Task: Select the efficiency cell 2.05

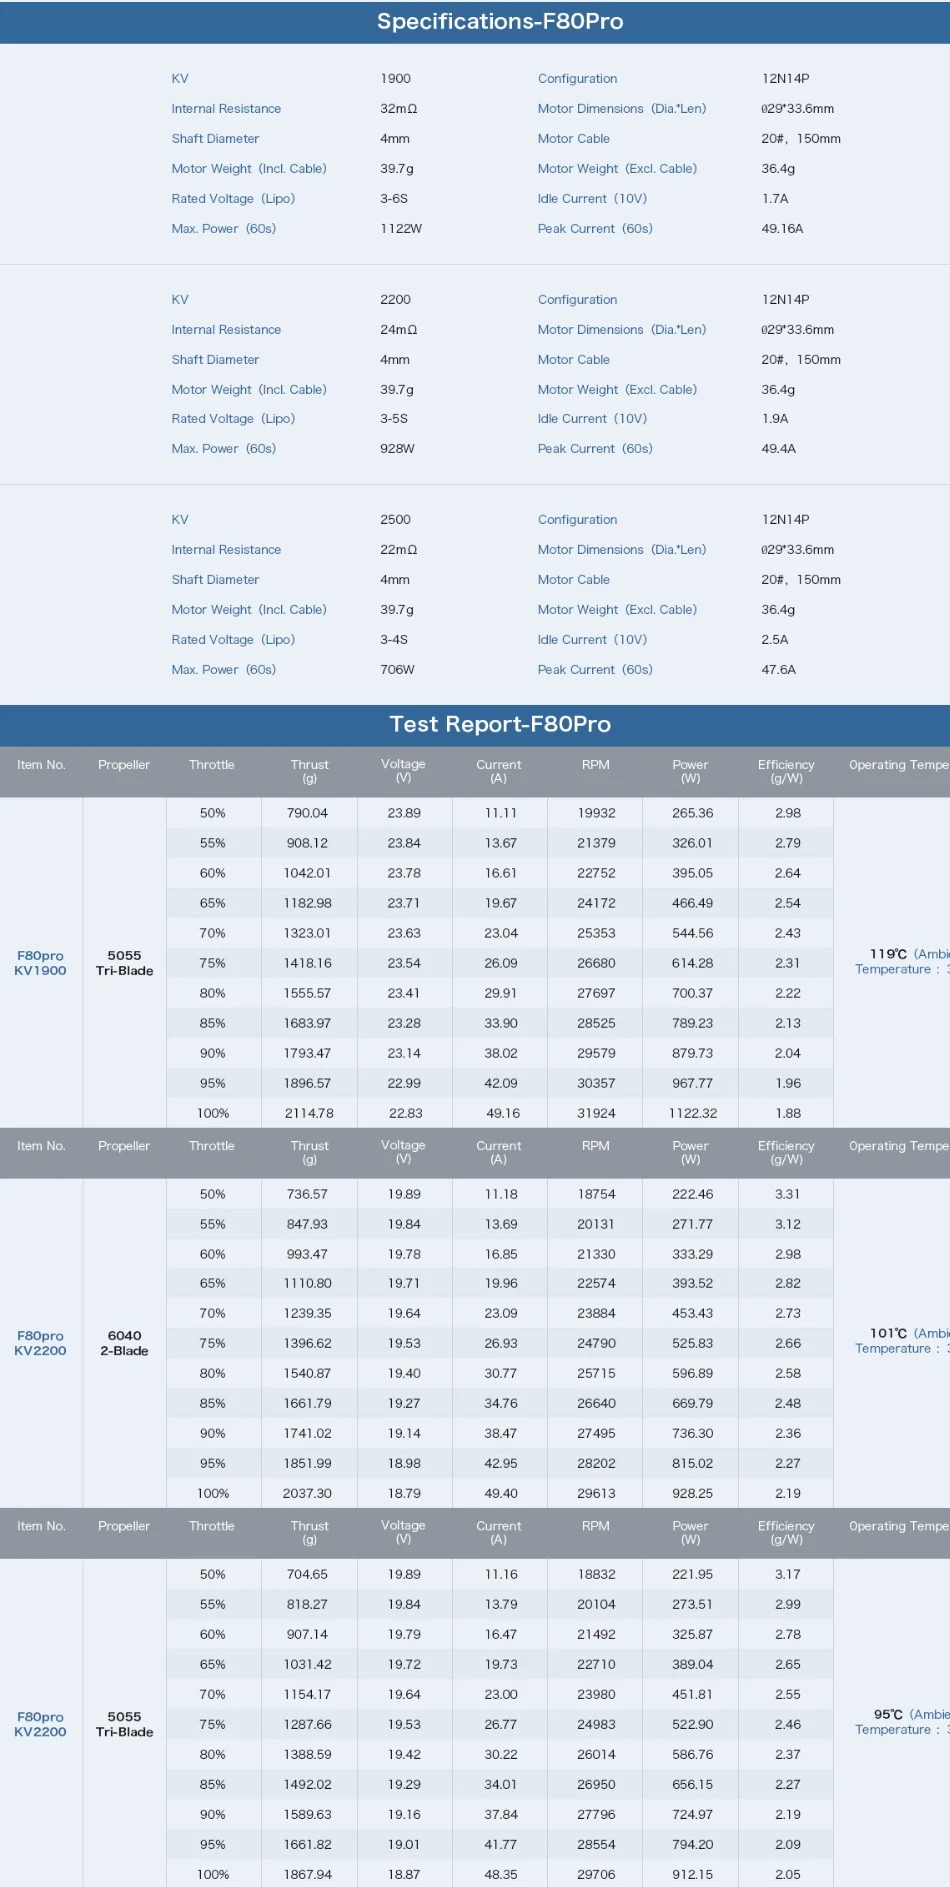Action: coord(788,1874)
